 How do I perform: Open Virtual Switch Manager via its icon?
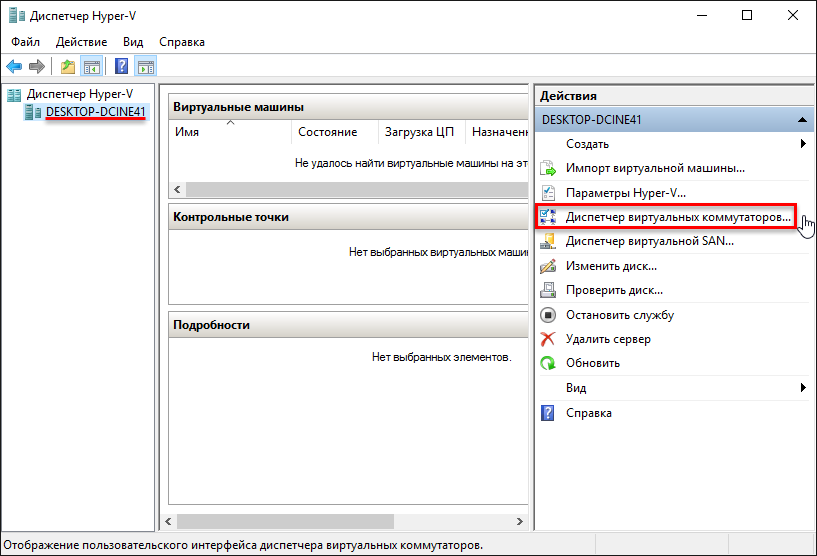(547, 216)
